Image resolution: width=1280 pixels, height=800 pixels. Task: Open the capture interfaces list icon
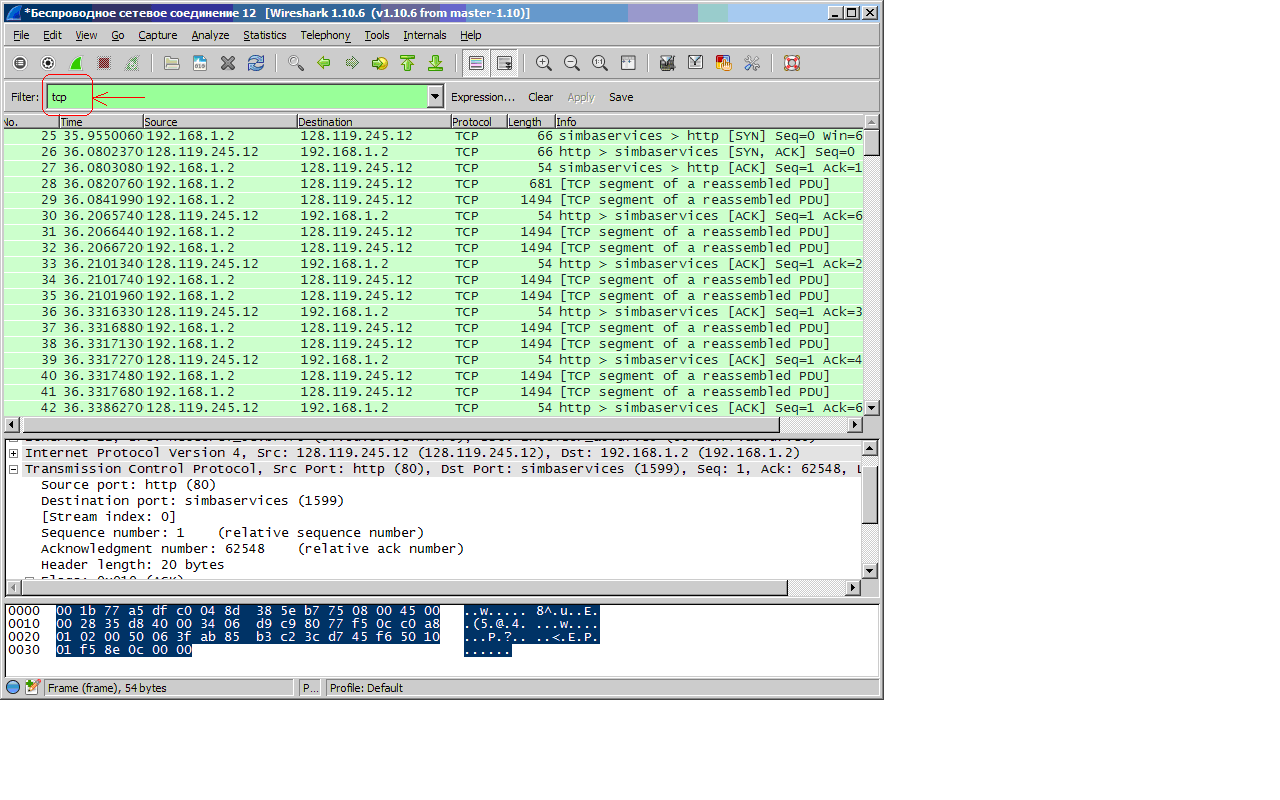[x=19, y=63]
